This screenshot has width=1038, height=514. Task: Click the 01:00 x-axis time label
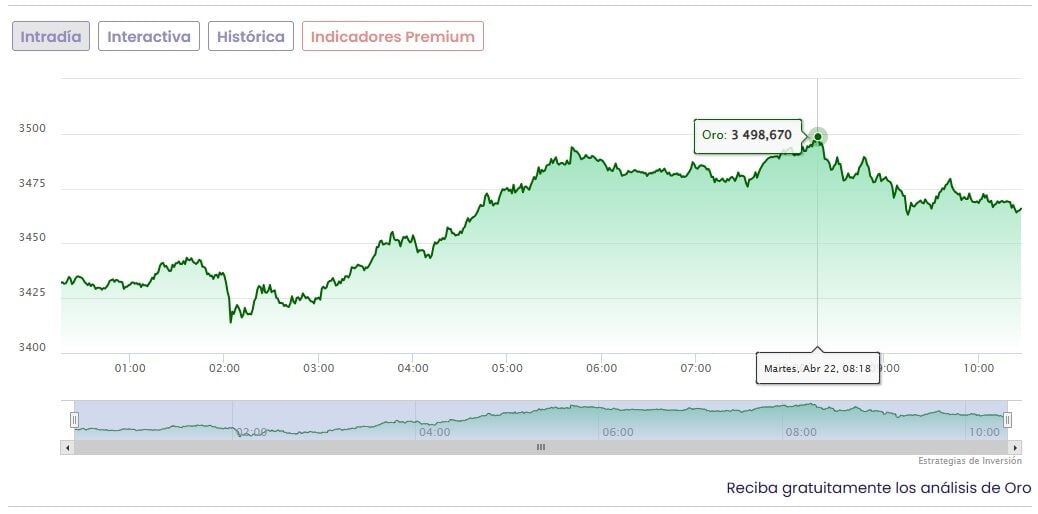click(x=130, y=368)
